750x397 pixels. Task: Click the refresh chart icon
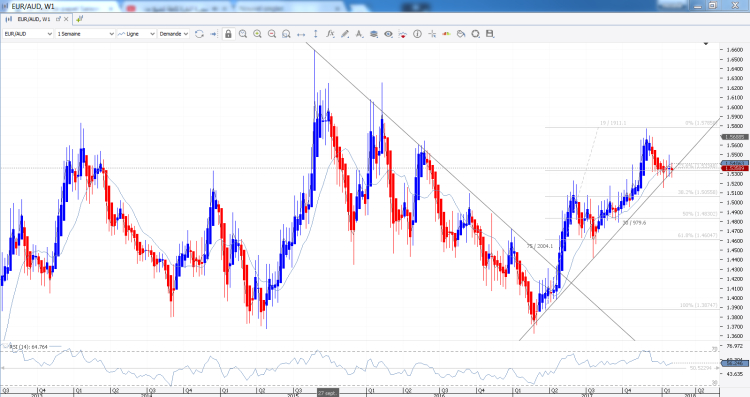click(199, 34)
